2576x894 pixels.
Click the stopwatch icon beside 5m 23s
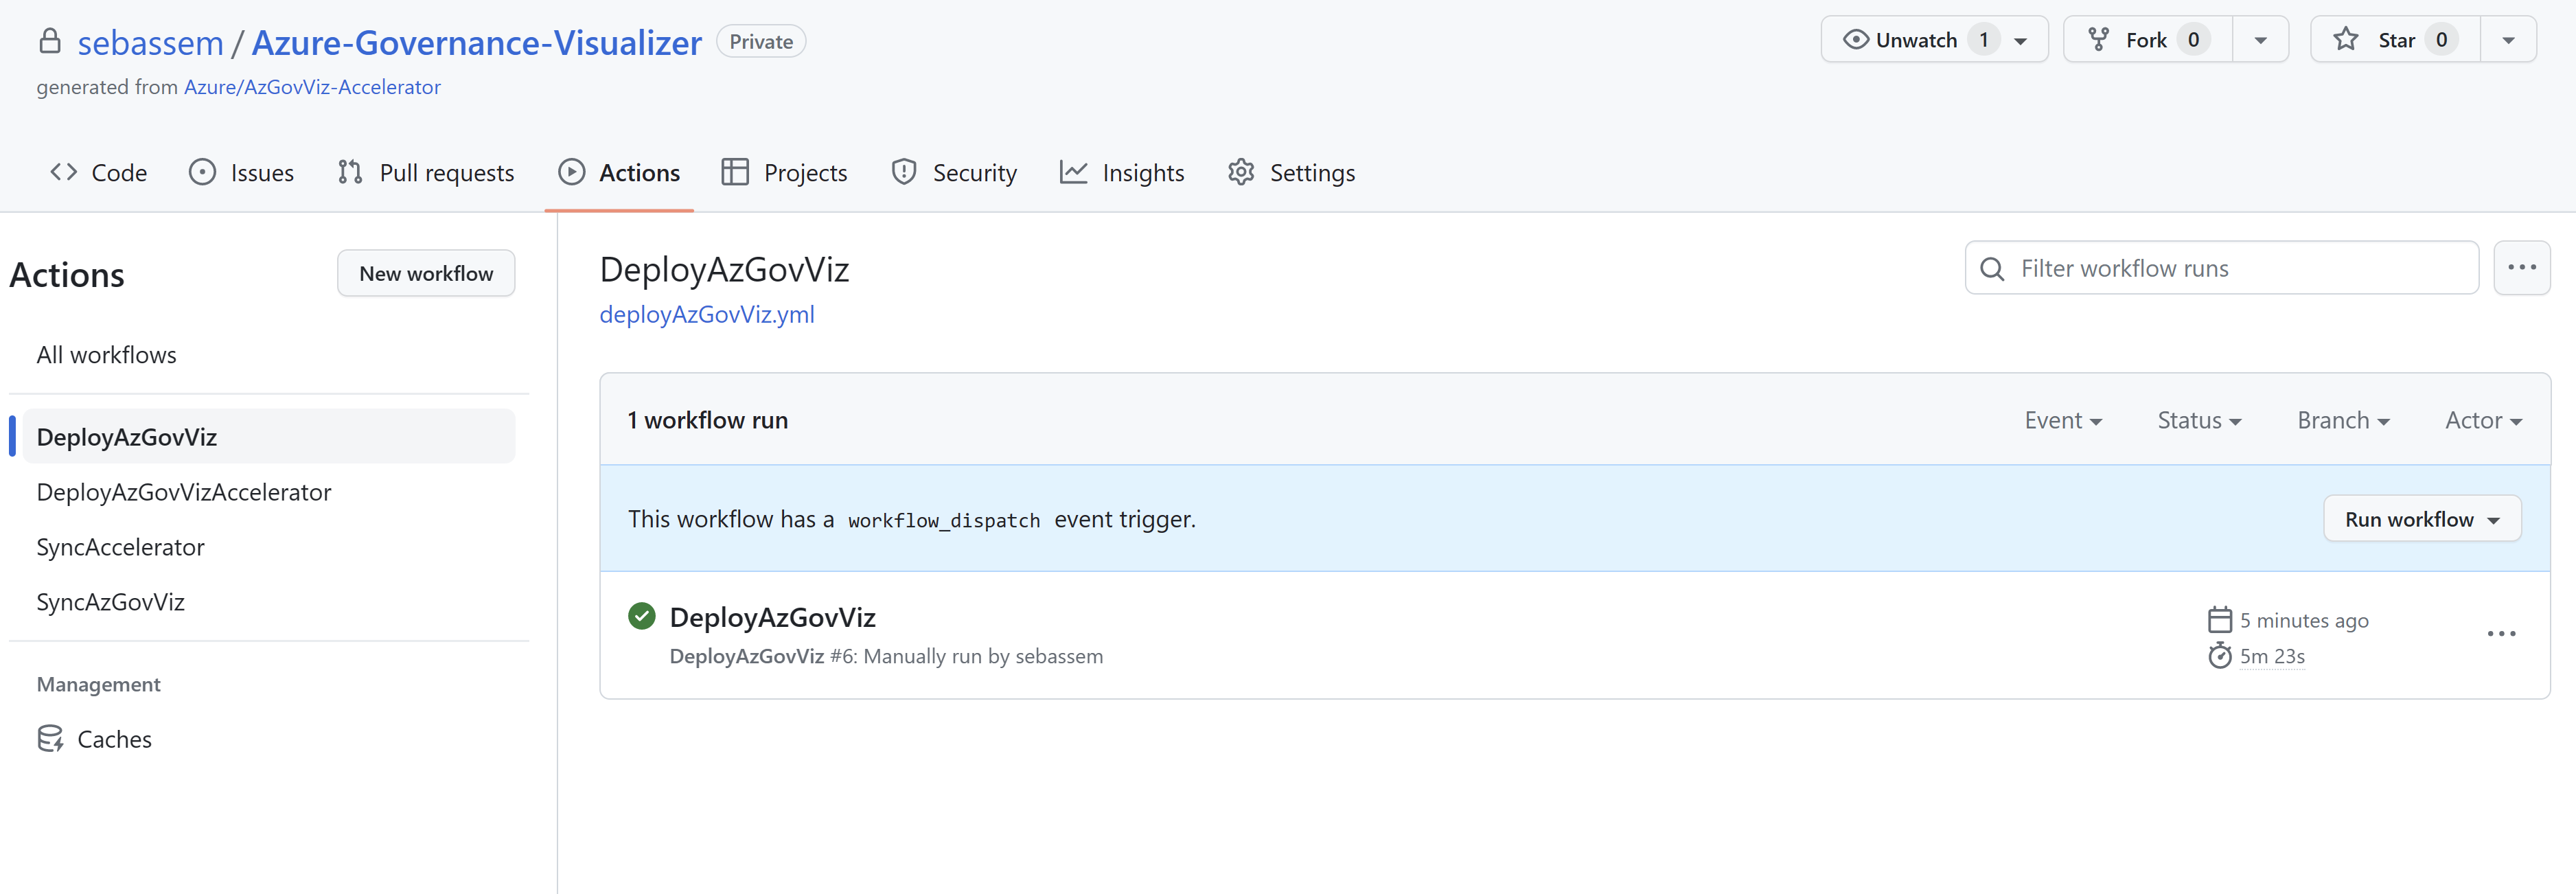tap(2219, 656)
